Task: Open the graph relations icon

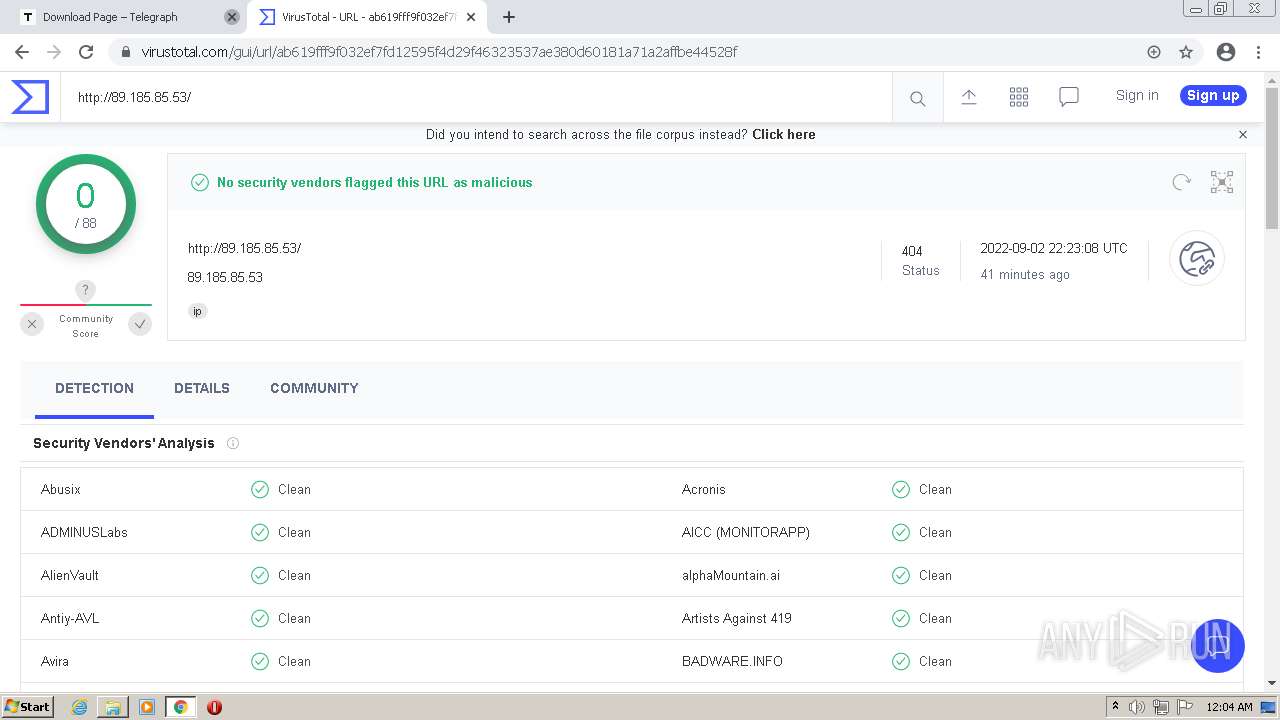Action: [1222, 182]
